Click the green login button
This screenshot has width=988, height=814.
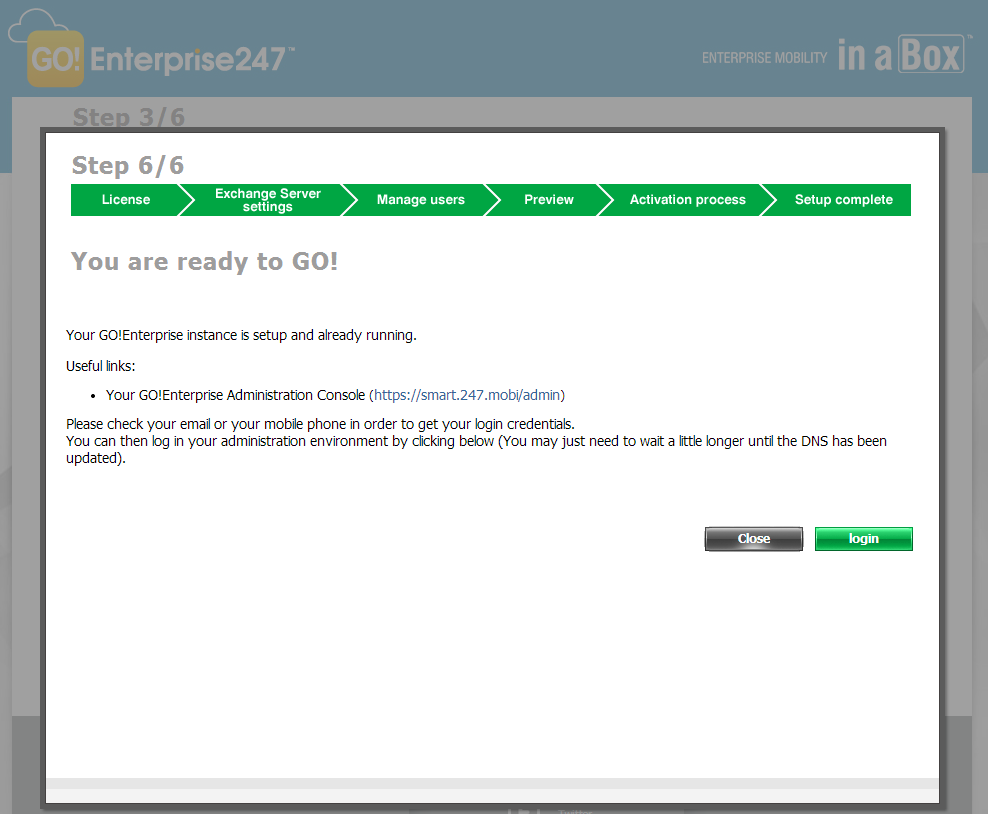(863, 539)
